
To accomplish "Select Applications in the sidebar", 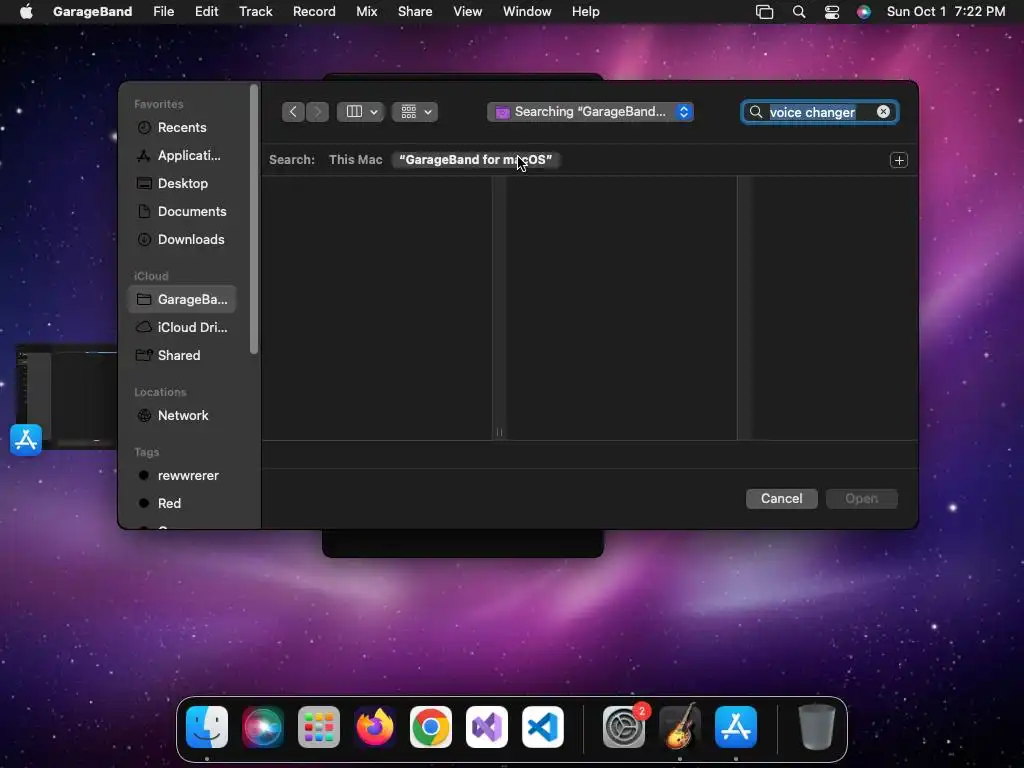I will tap(182, 155).
